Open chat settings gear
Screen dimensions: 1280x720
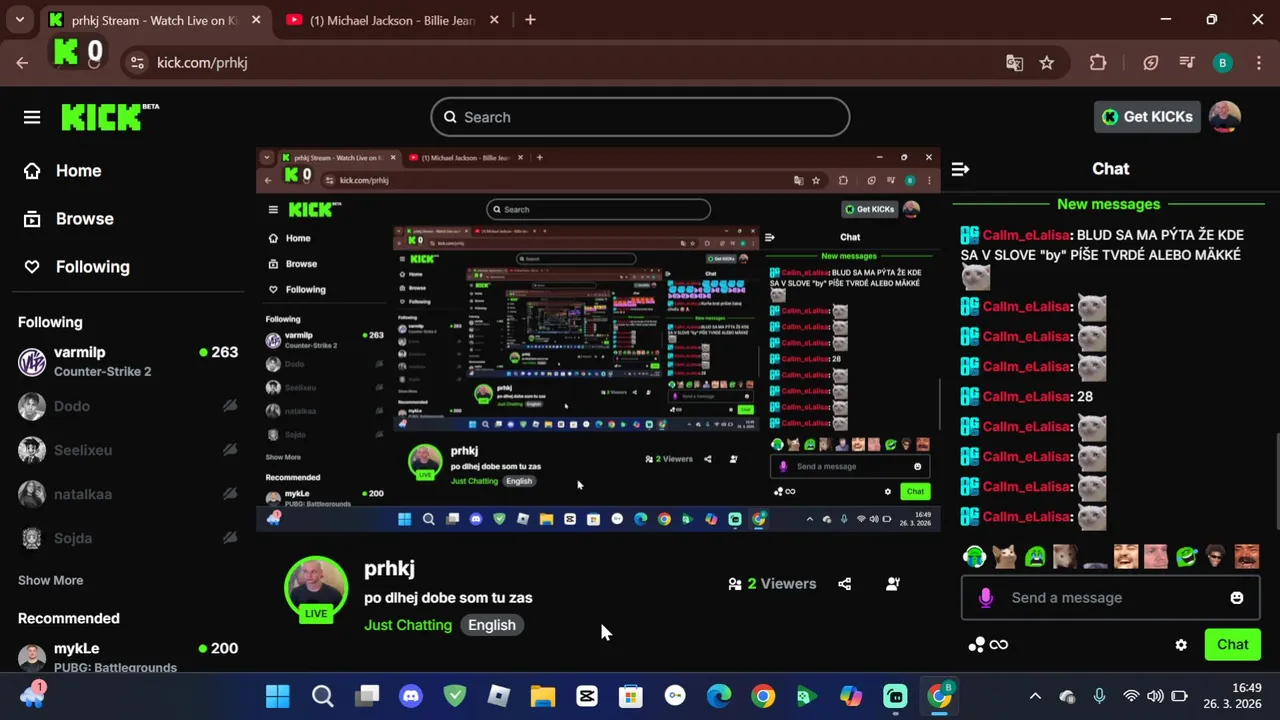(1181, 645)
